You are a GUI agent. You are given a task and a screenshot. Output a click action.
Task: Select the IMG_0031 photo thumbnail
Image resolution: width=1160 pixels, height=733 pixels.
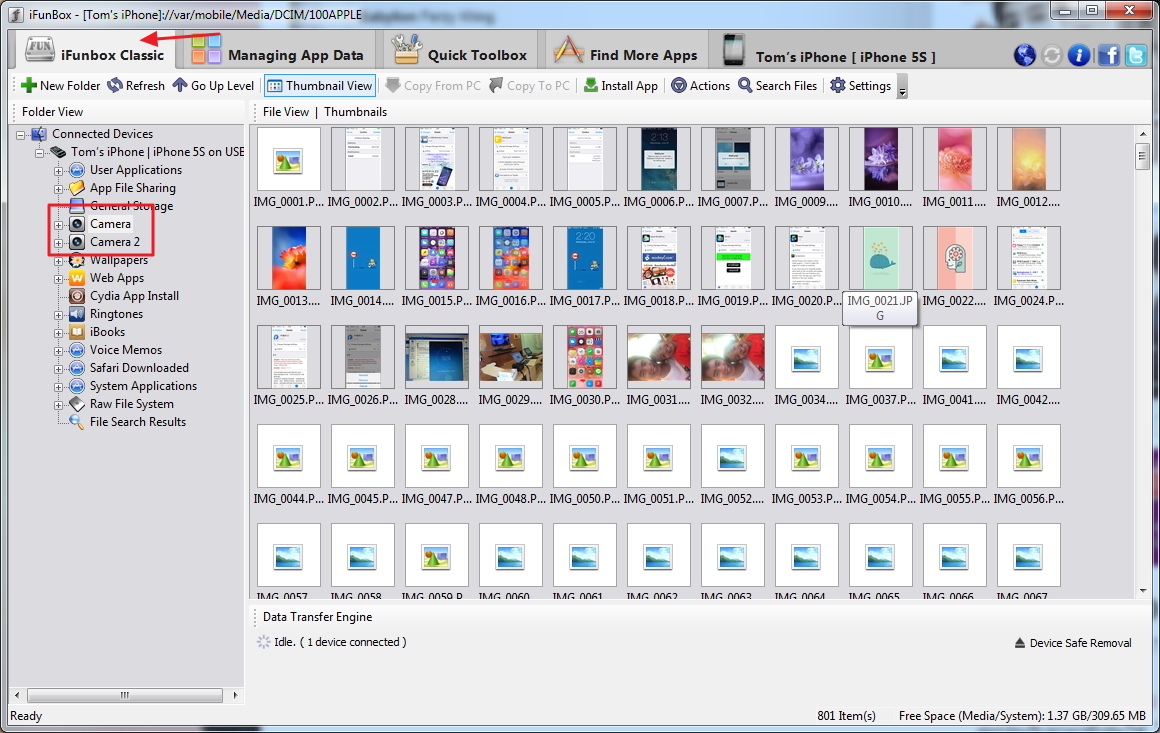tap(658, 357)
